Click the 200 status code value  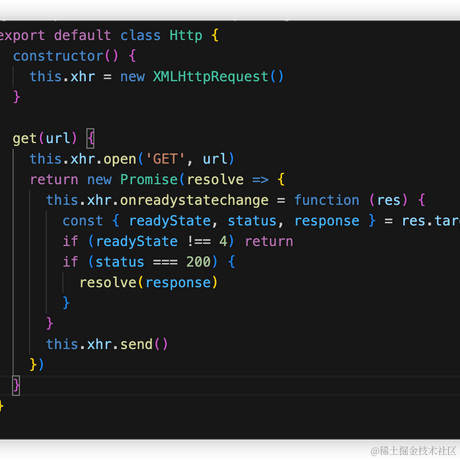click(198, 262)
